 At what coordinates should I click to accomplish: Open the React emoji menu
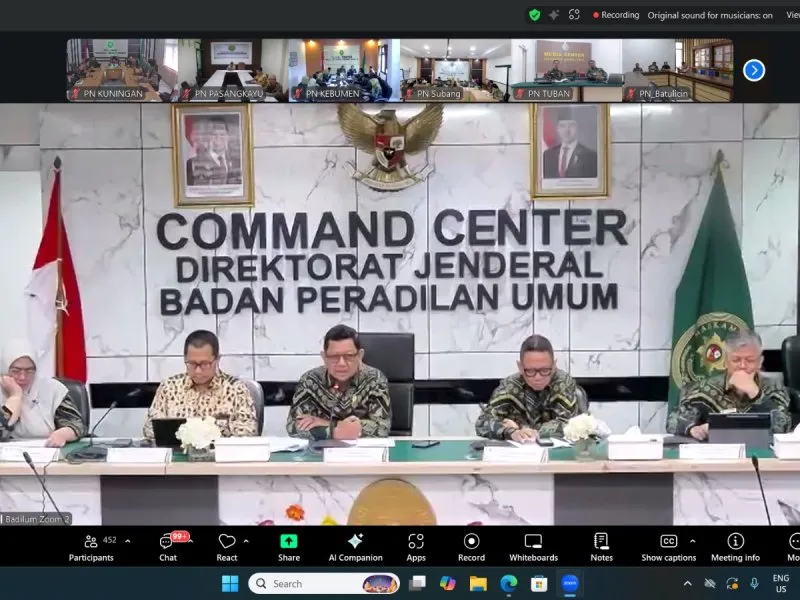227,547
